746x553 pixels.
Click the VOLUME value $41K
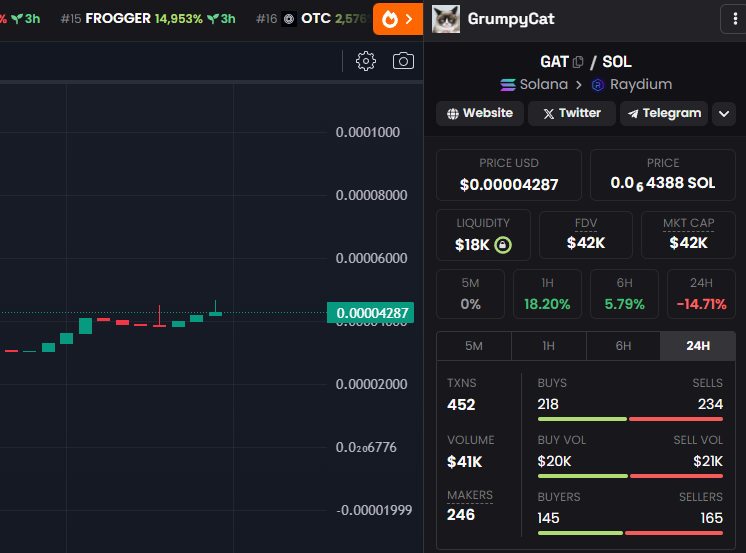(464, 462)
